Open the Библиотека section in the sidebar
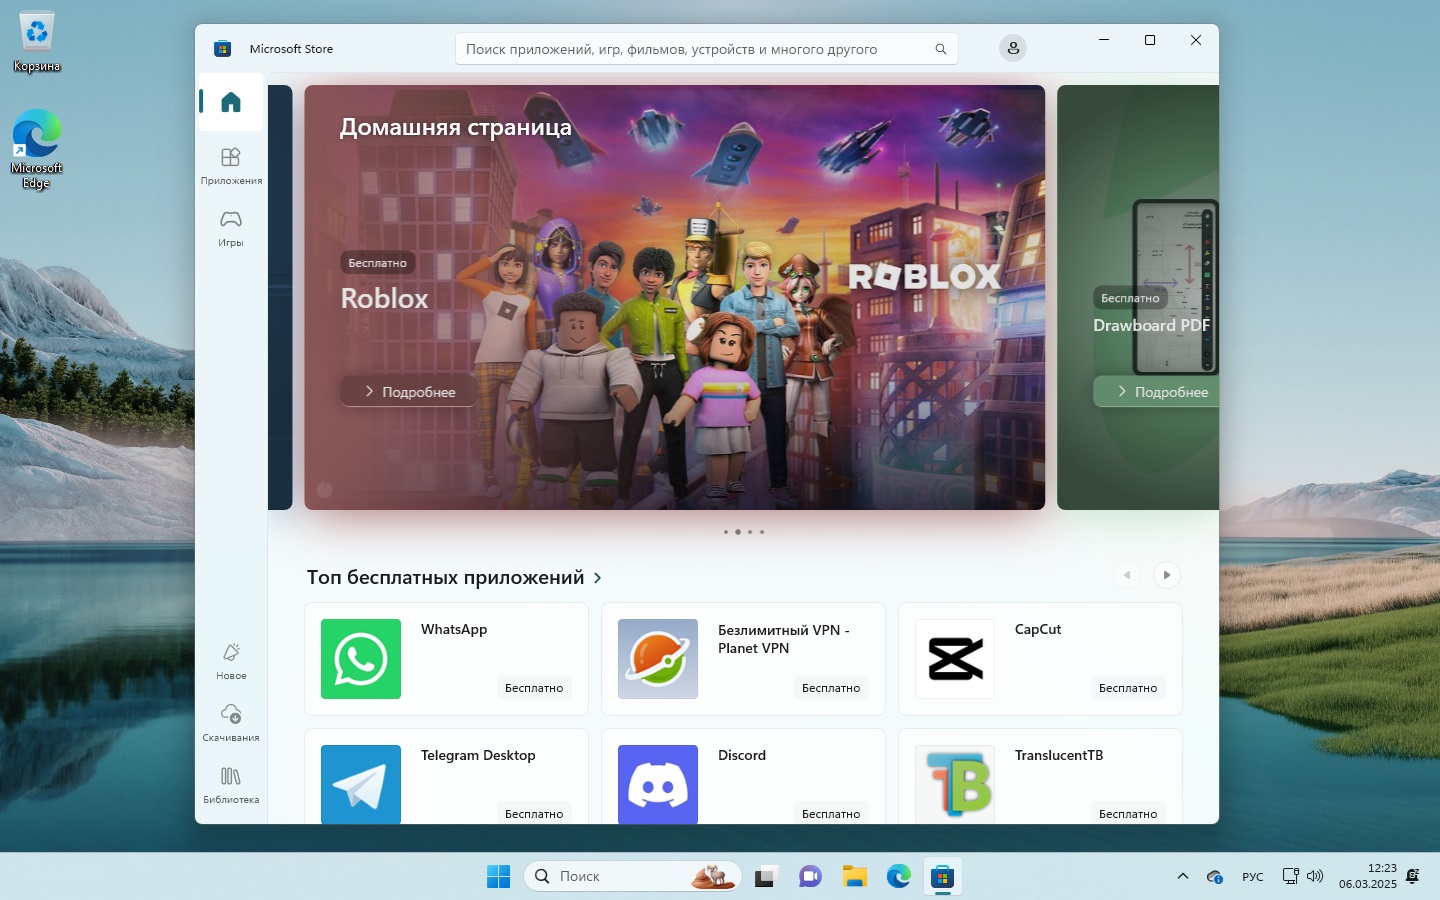The image size is (1440, 900). coord(231,785)
